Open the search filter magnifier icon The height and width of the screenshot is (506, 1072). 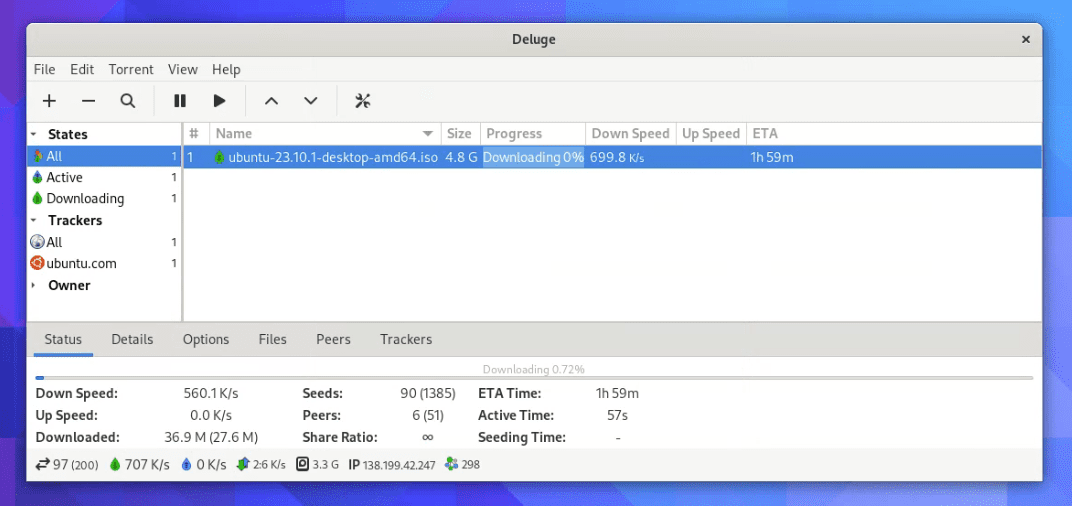point(128,101)
